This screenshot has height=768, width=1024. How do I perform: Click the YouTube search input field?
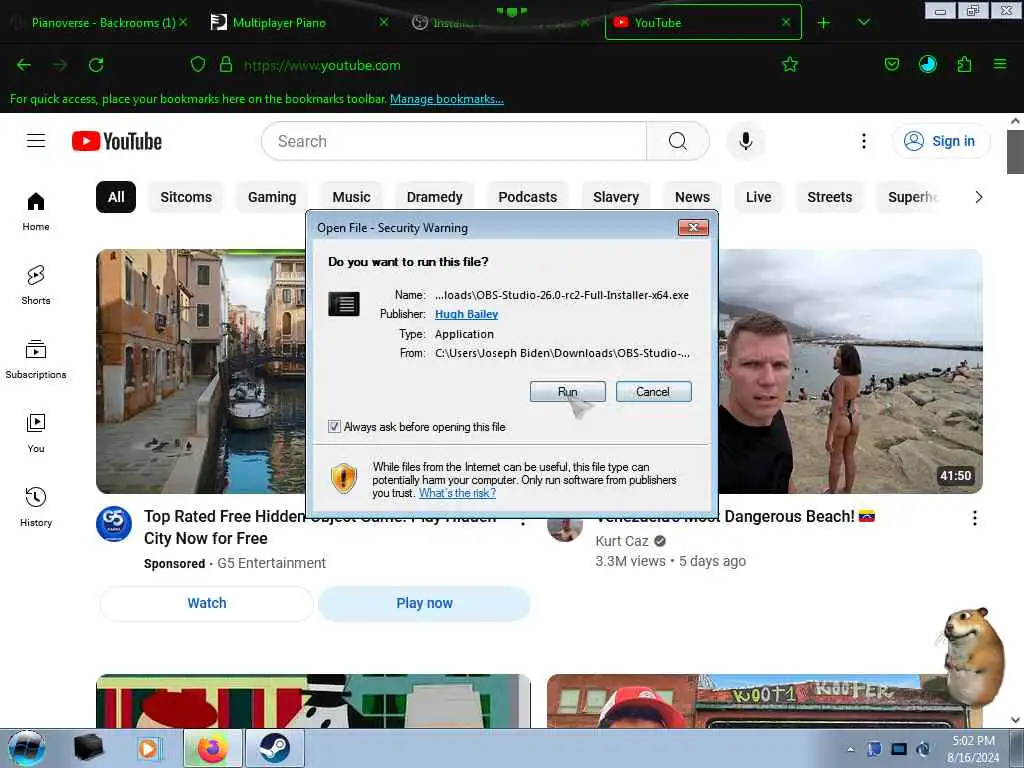pyautogui.click(x=454, y=141)
